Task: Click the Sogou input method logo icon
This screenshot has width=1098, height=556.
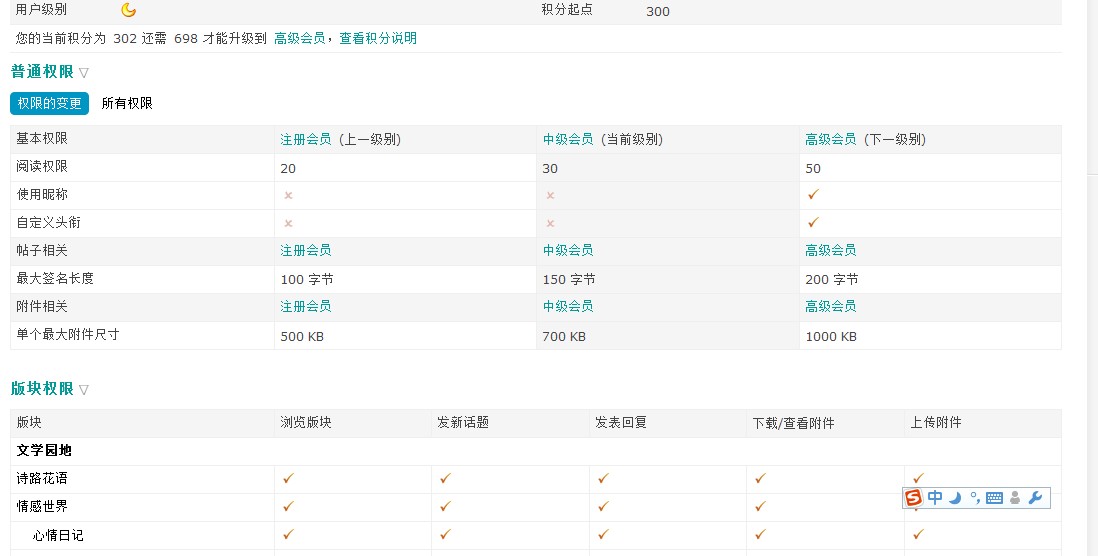Action: [914, 497]
